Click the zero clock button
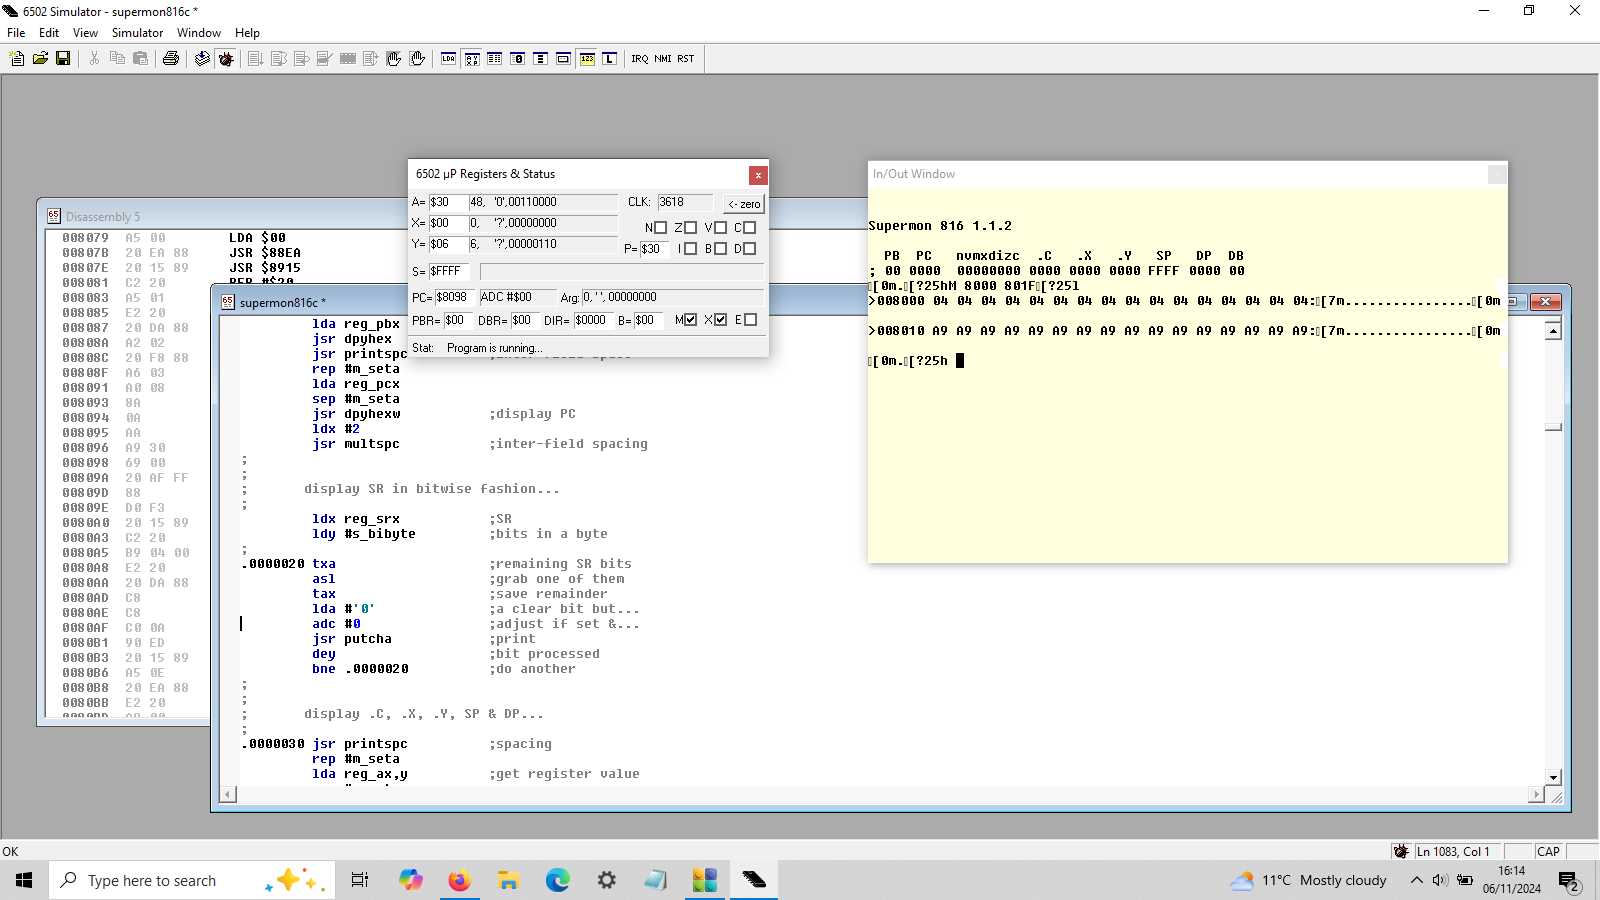 pyautogui.click(x=743, y=204)
